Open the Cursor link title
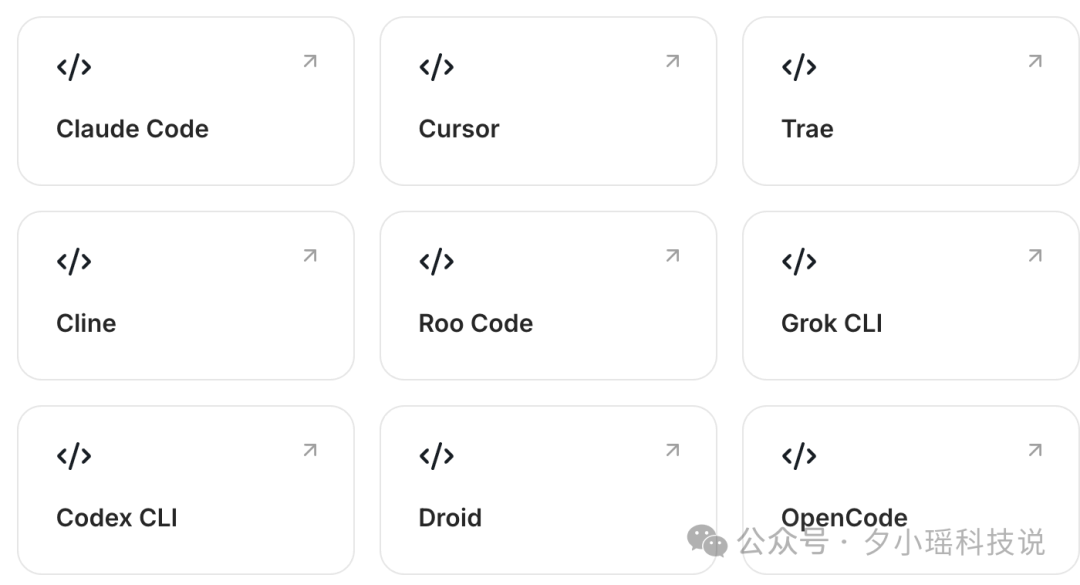Viewport: 1080px width, 585px height. (459, 129)
